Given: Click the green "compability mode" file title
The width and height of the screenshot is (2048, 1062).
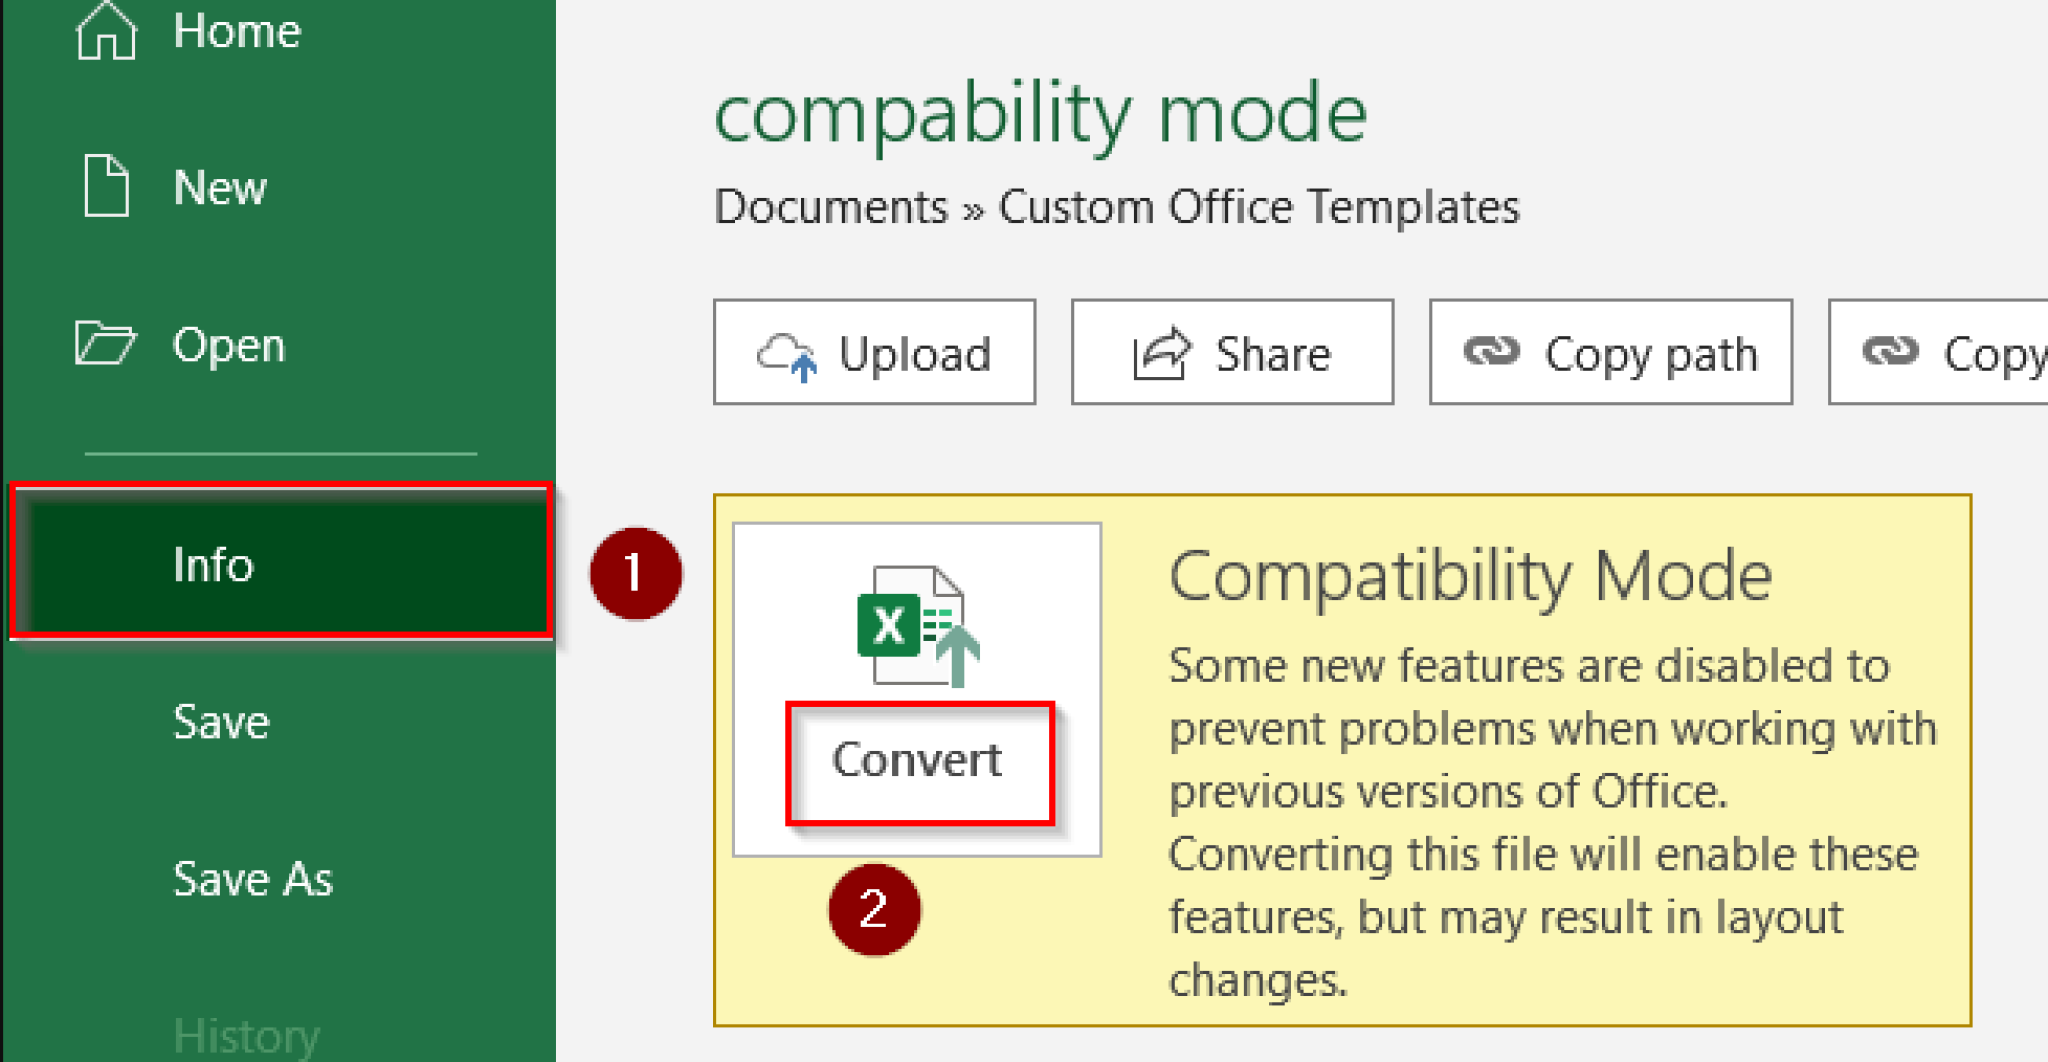Looking at the screenshot, I should (x=1039, y=114).
